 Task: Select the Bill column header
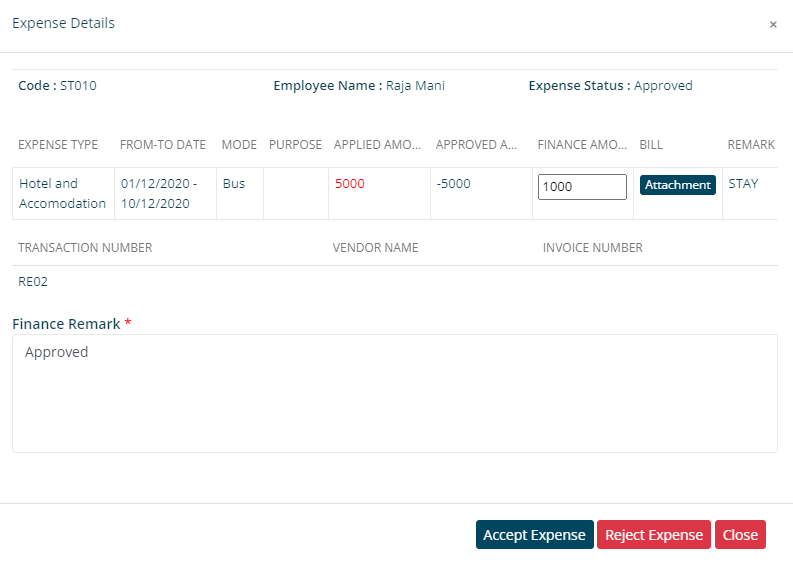651,145
